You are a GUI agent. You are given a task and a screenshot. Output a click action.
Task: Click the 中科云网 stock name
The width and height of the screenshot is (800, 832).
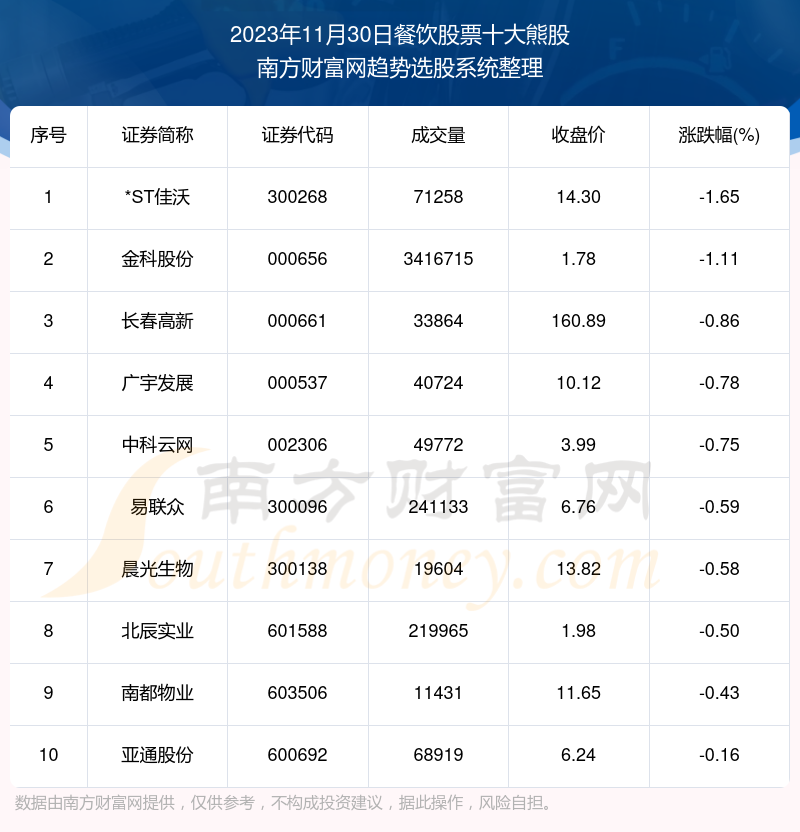[x=157, y=445]
